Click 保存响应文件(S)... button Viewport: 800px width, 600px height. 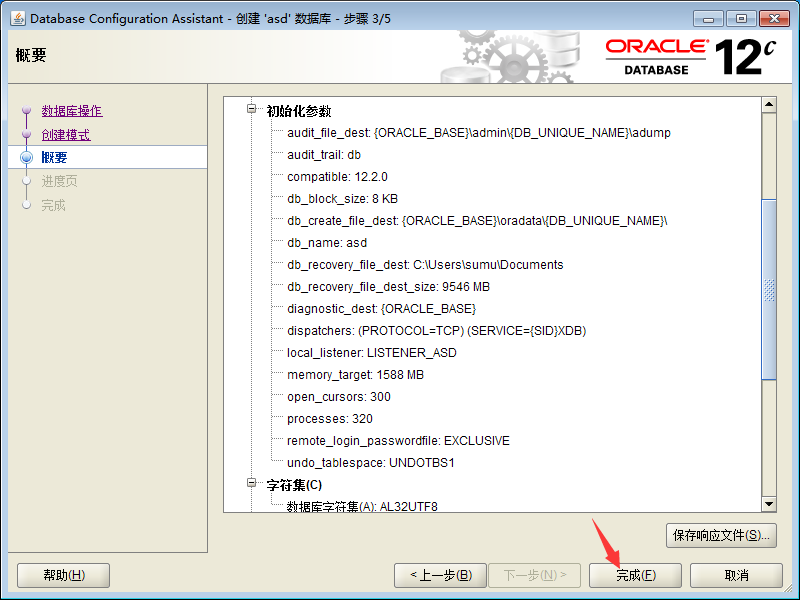(721, 535)
